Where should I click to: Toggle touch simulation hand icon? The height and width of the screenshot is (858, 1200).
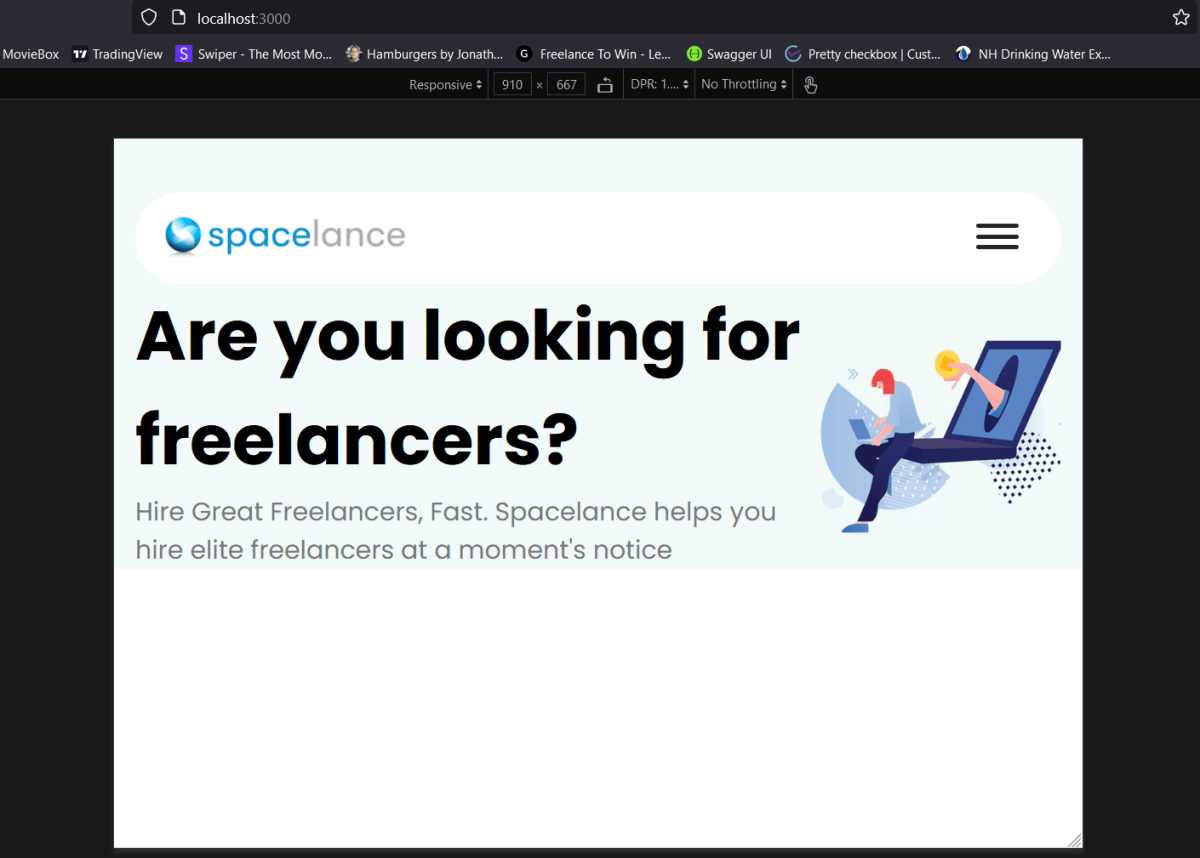pyautogui.click(x=810, y=85)
